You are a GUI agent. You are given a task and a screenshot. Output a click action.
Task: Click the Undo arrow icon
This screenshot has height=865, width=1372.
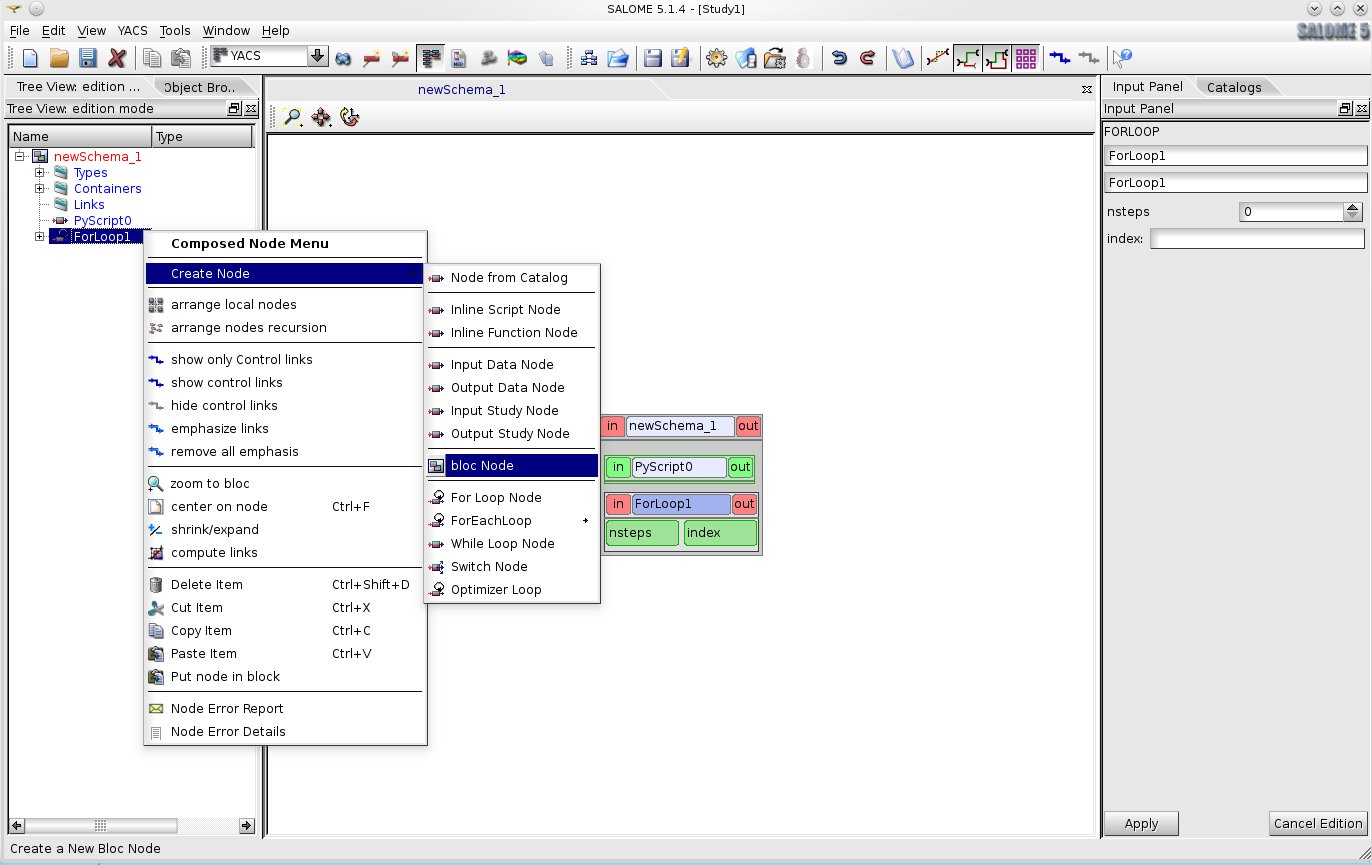click(840, 58)
